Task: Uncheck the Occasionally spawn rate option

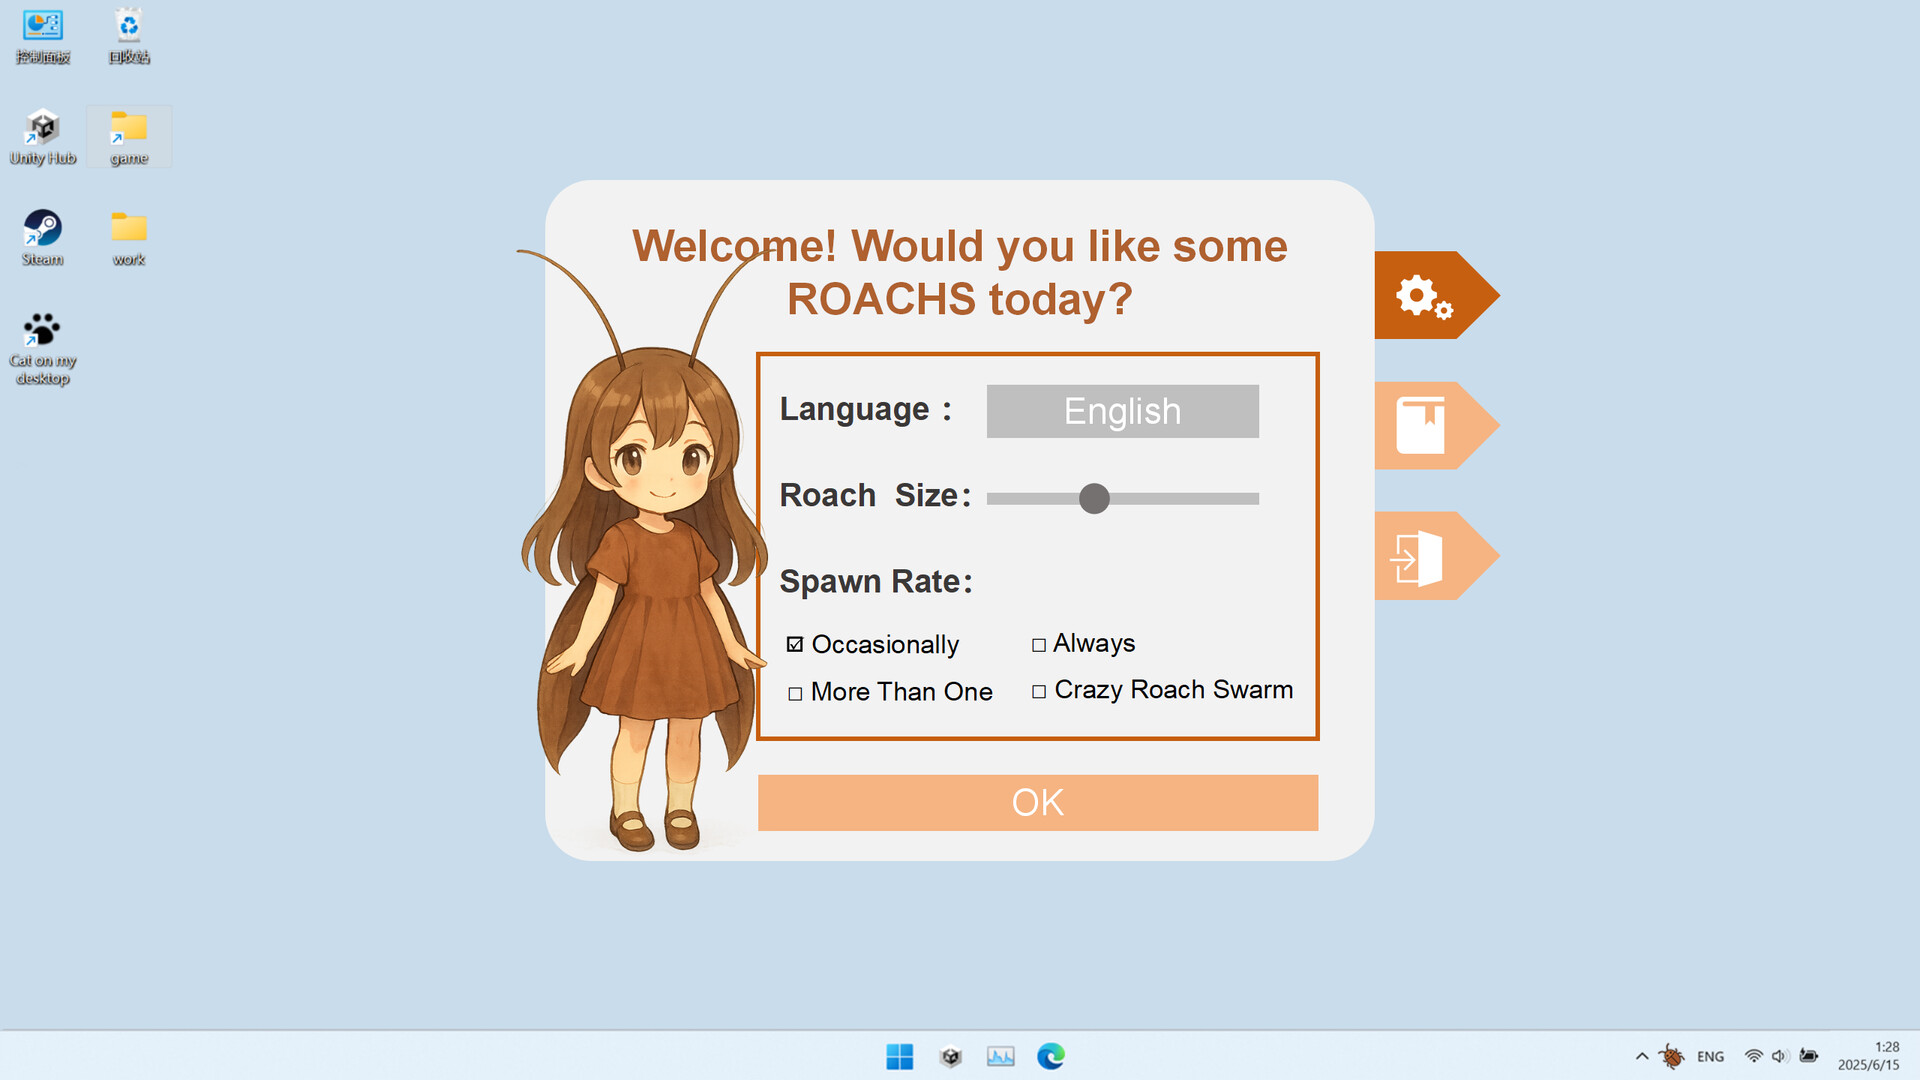Action: 795,644
